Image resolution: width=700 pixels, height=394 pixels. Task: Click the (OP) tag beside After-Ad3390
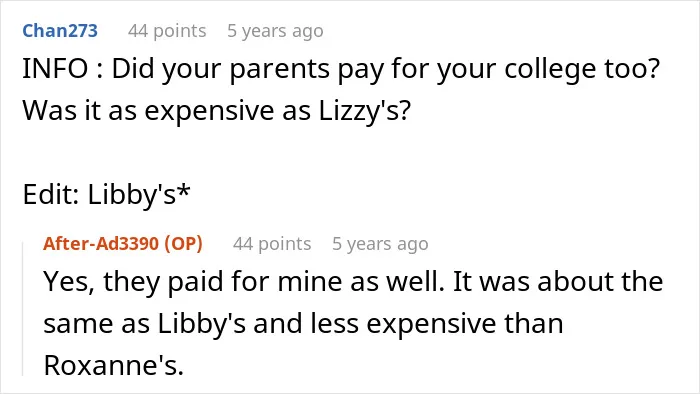click(183, 244)
